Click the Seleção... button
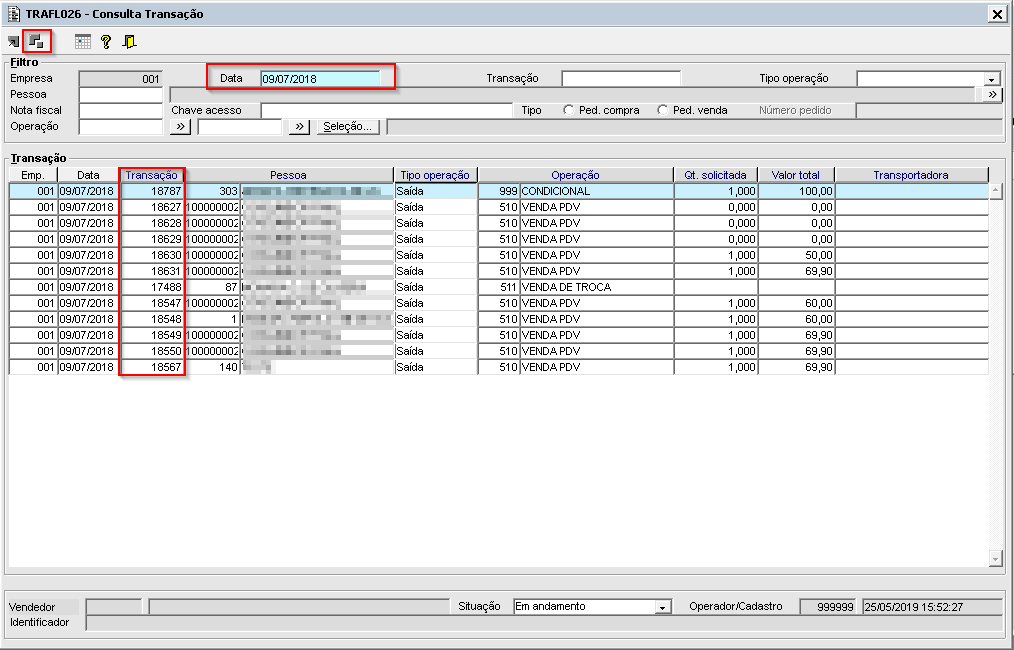 (x=348, y=127)
